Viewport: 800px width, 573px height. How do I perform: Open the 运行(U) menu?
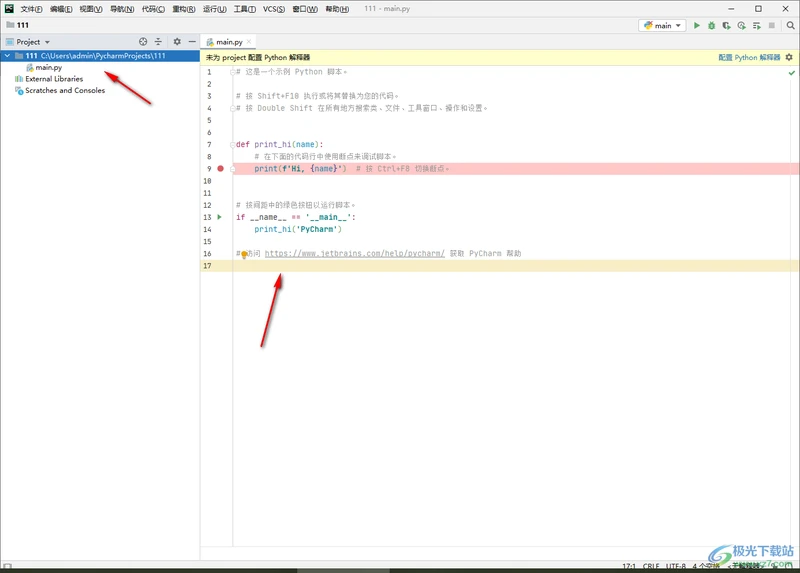click(214, 9)
